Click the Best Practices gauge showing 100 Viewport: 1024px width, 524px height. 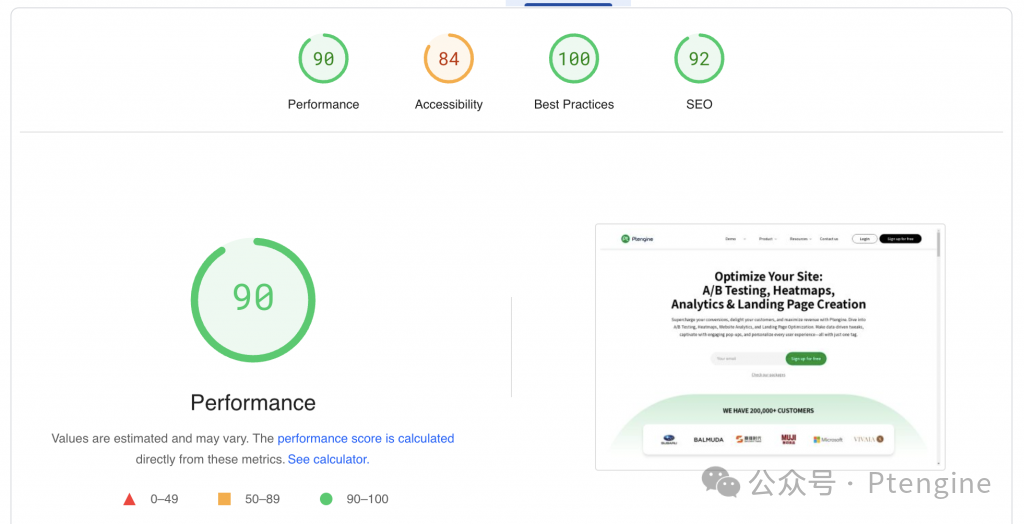[x=574, y=59]
